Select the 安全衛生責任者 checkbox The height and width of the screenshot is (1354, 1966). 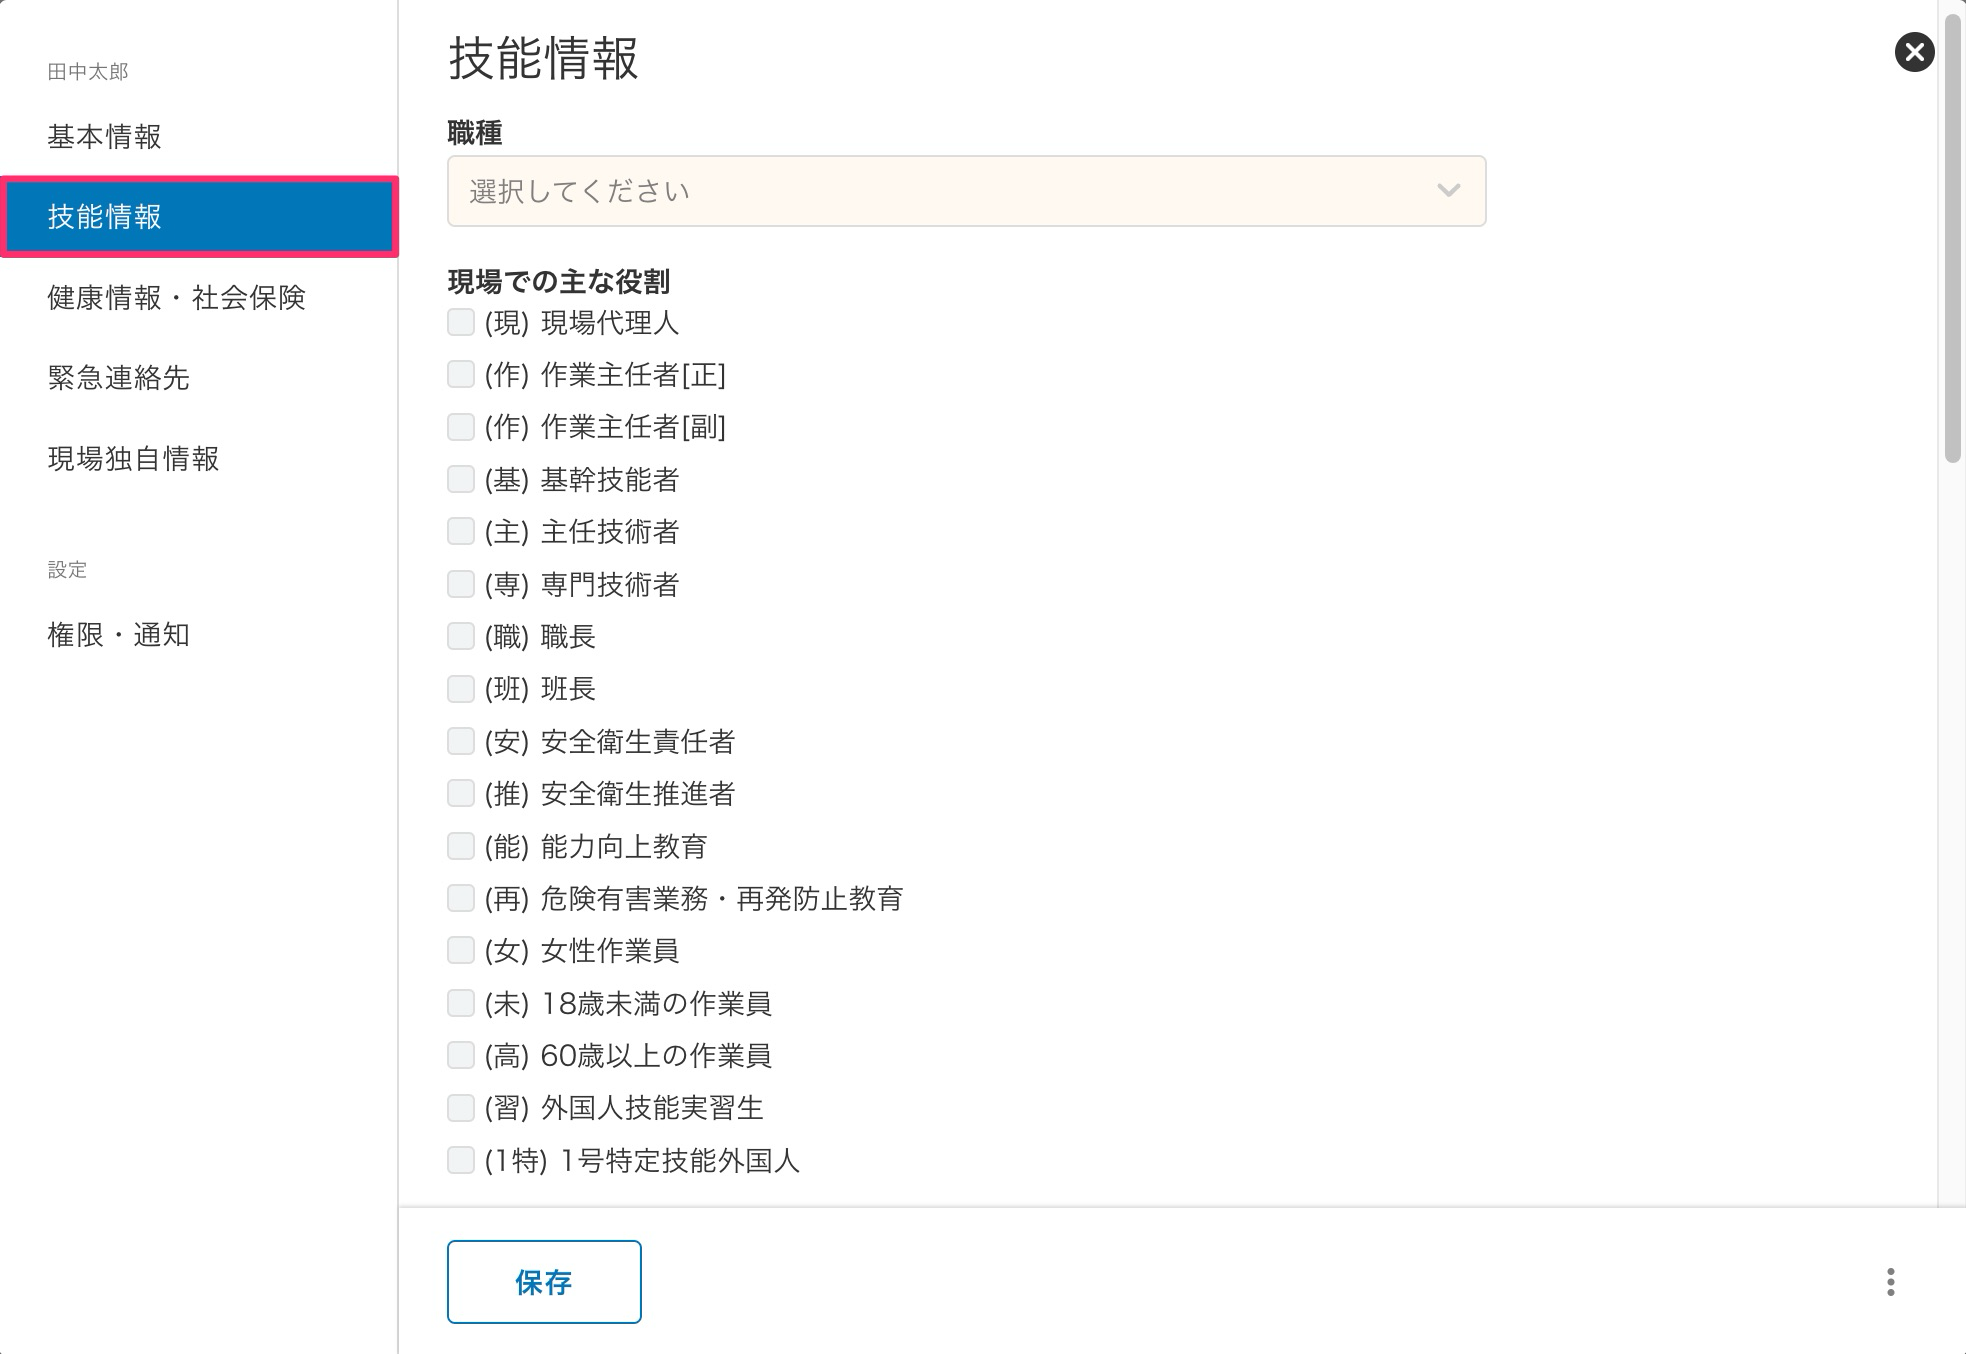click(461, 741)
